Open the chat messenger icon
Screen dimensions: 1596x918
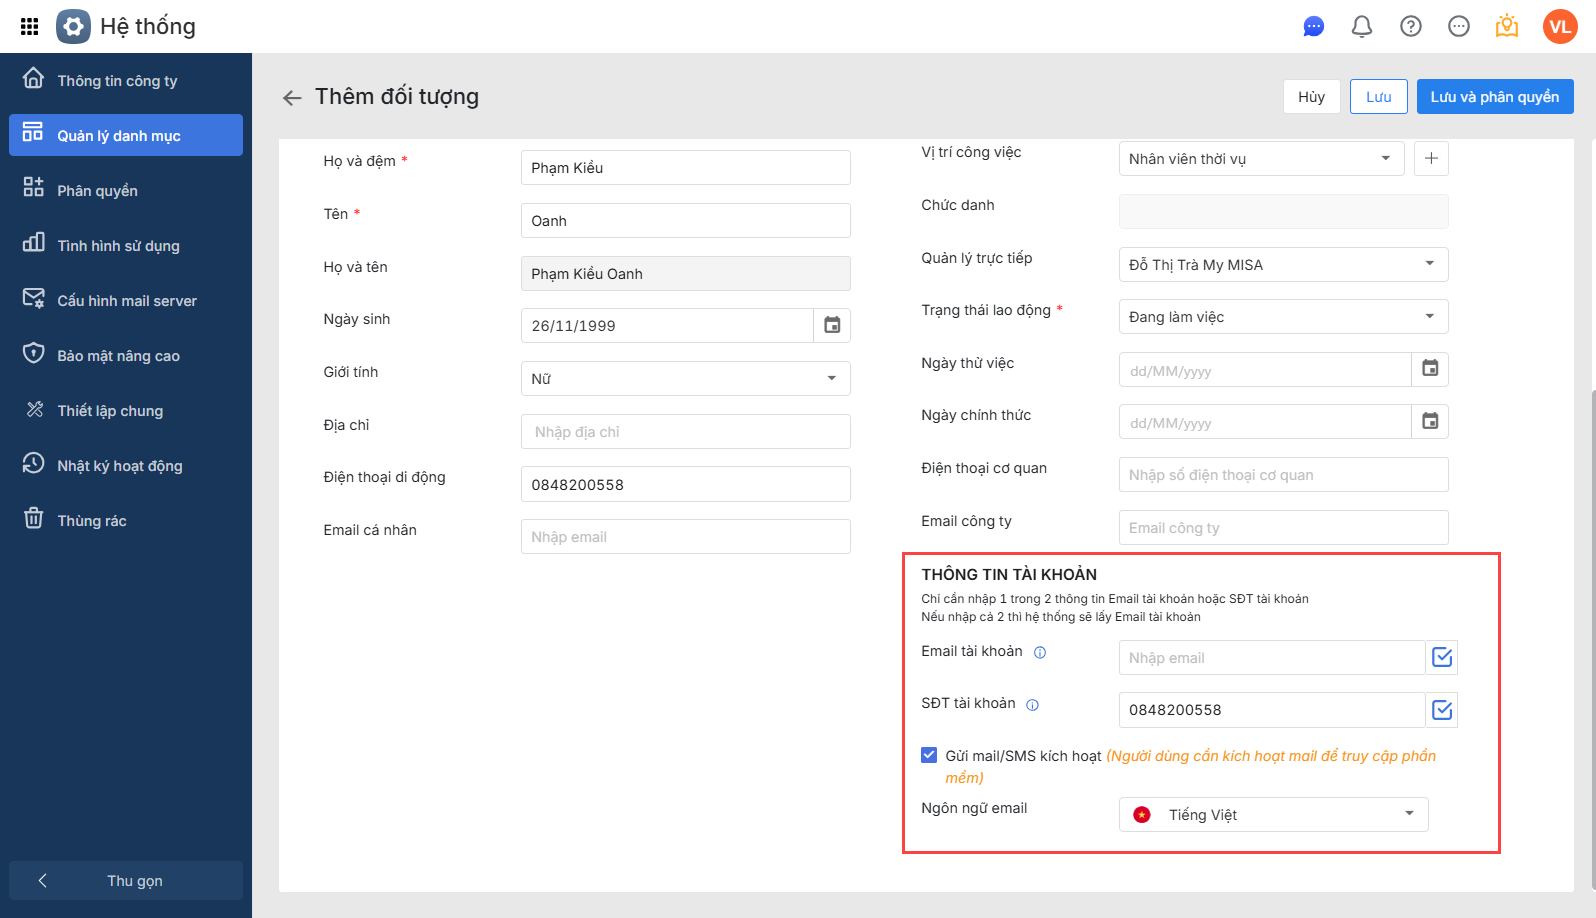(1313, 26)
